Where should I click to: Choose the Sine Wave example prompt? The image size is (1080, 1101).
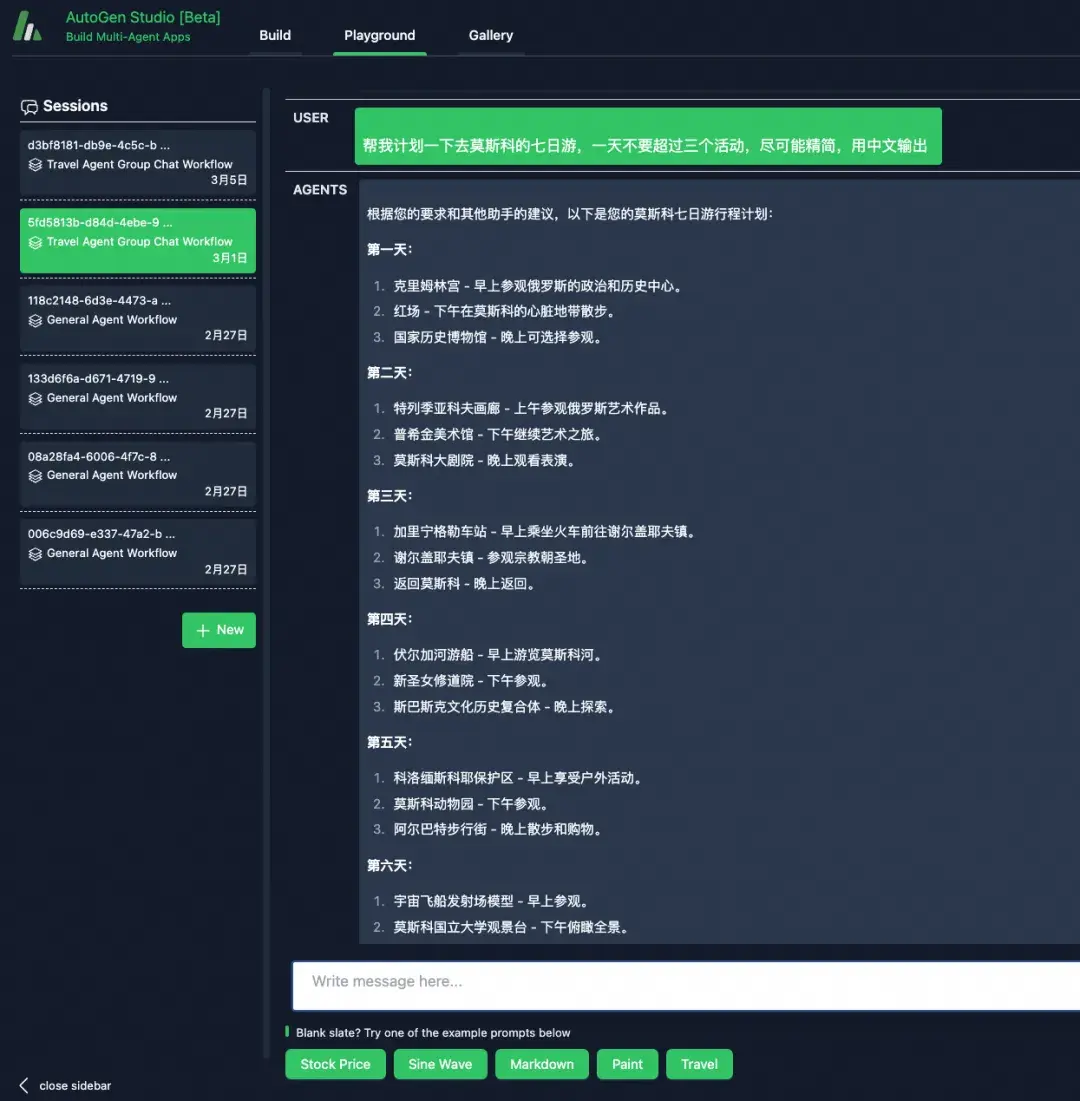pyautogui.click(x=440, y=1064)
